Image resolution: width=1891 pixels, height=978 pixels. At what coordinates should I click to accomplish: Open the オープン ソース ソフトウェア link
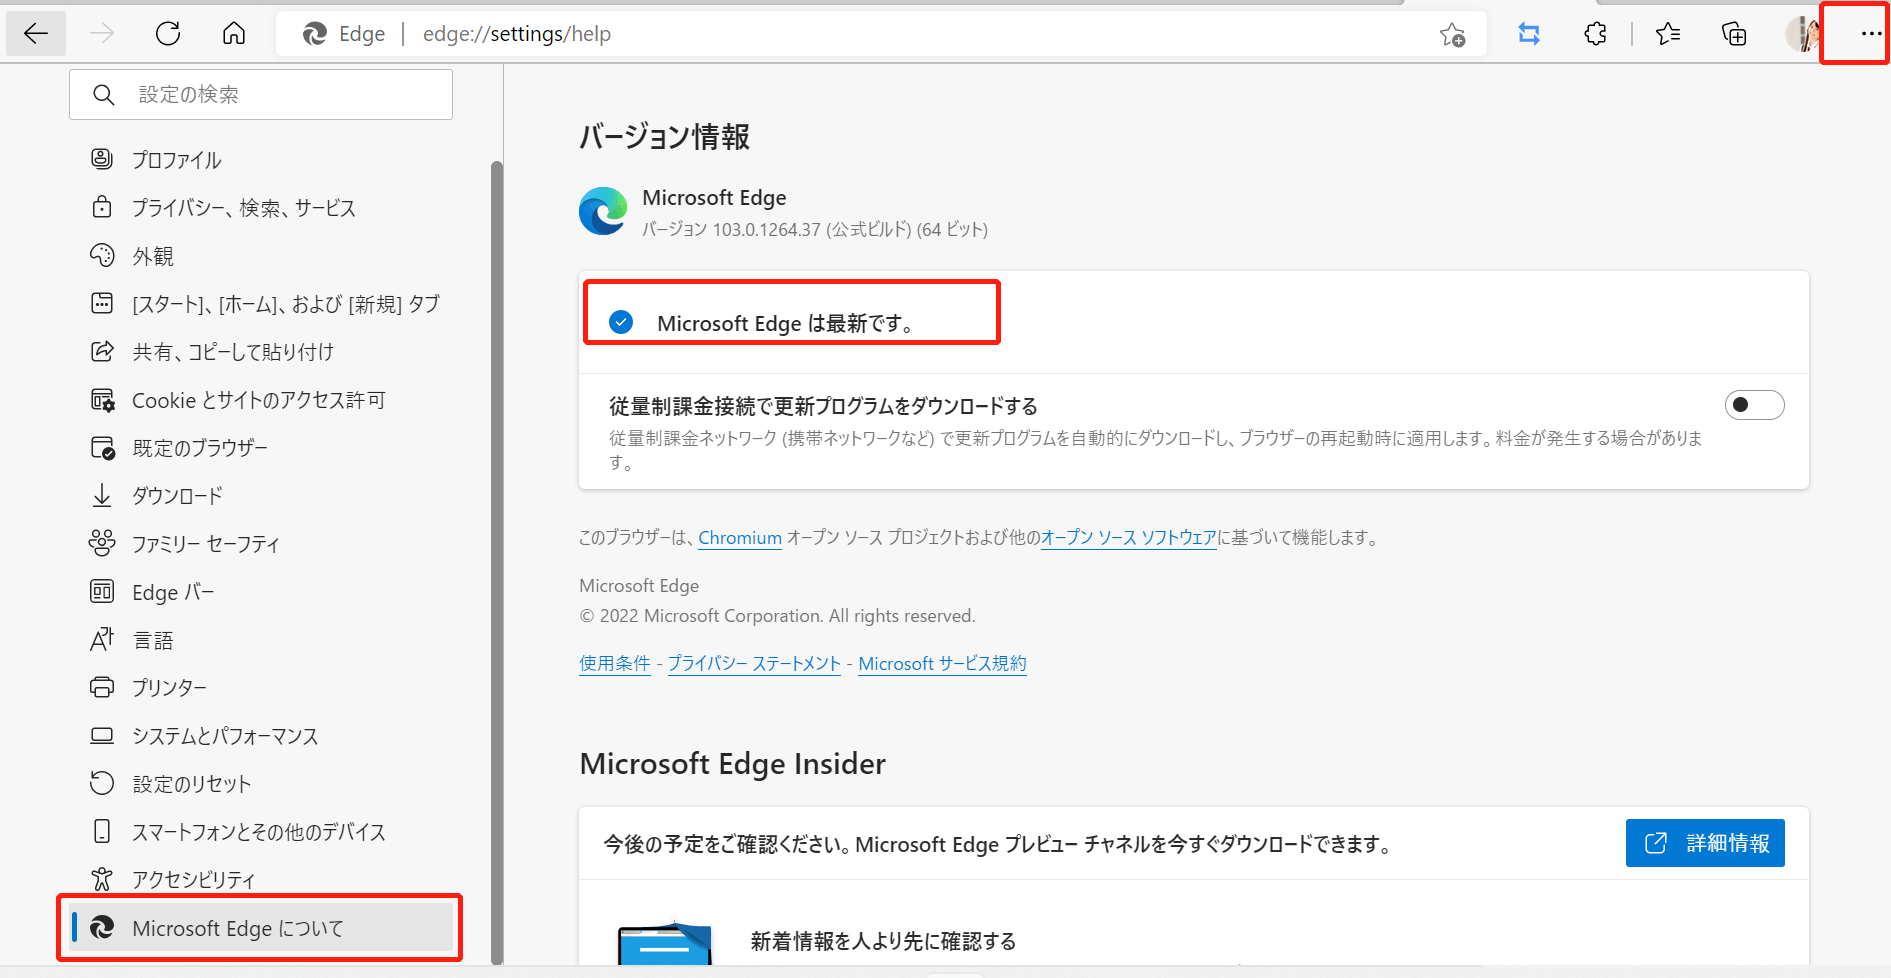[1129, 537]
